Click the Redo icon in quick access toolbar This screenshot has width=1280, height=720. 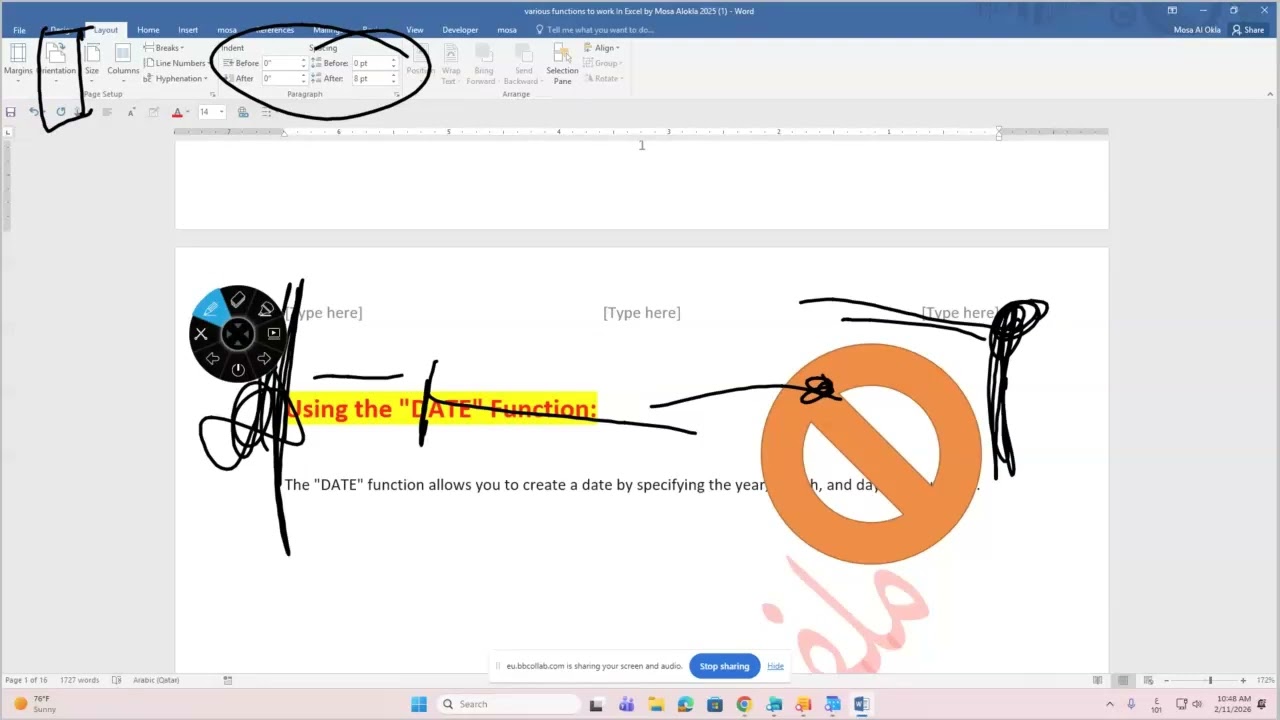pyautogui.click(x=61, y=112)
